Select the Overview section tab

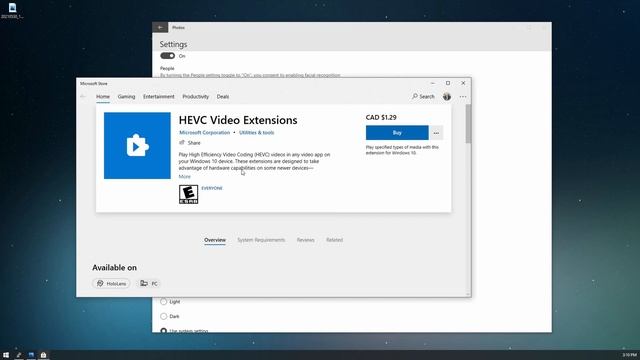point(215,240)
